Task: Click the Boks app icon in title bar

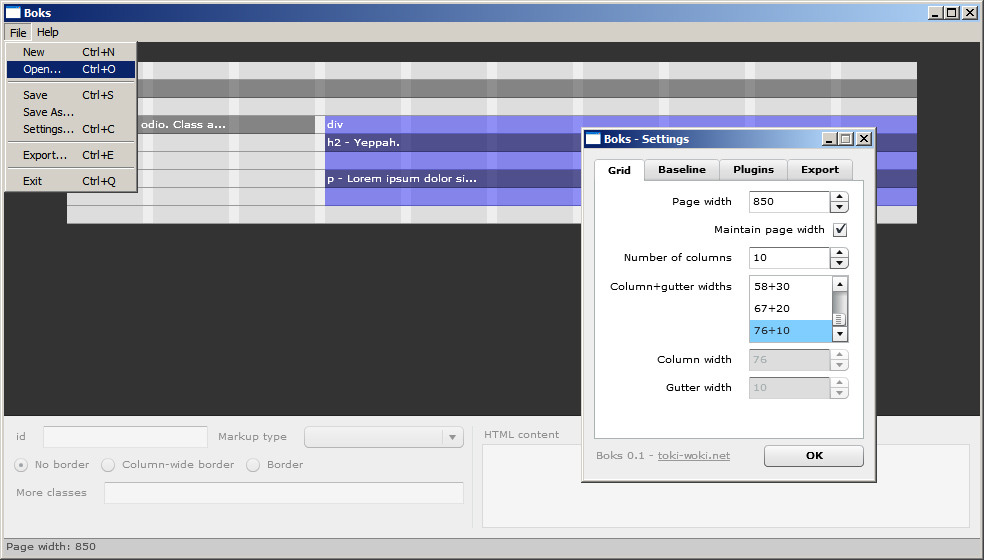Action: (x=13, y=13)
